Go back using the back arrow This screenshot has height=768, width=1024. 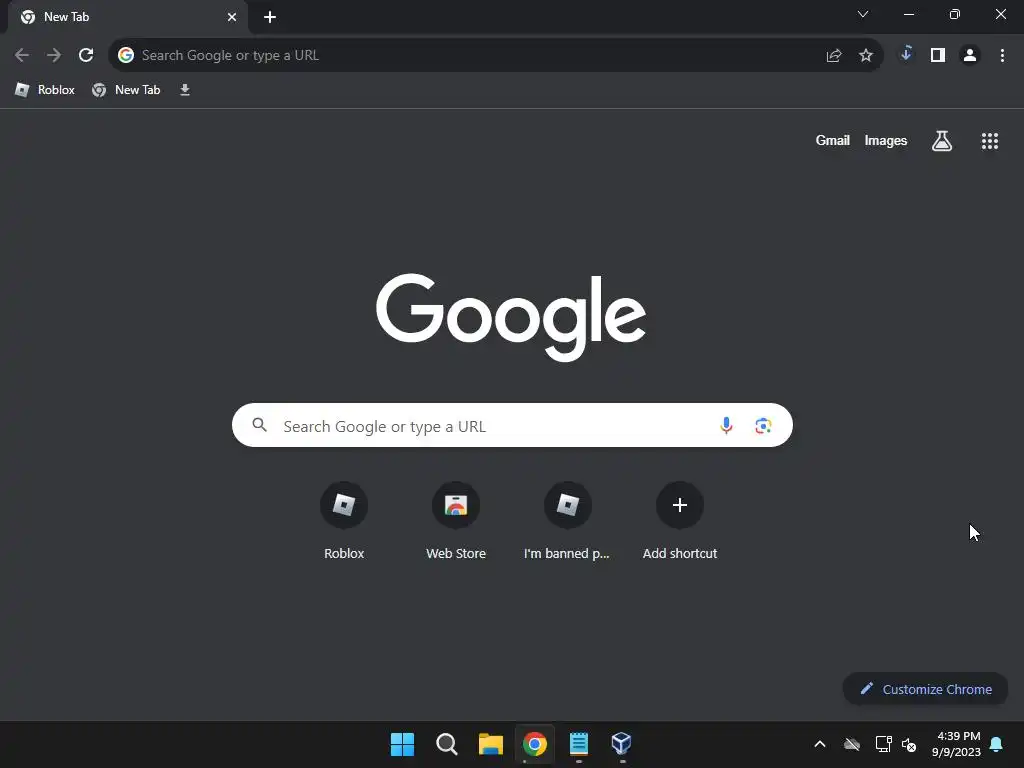22,55
